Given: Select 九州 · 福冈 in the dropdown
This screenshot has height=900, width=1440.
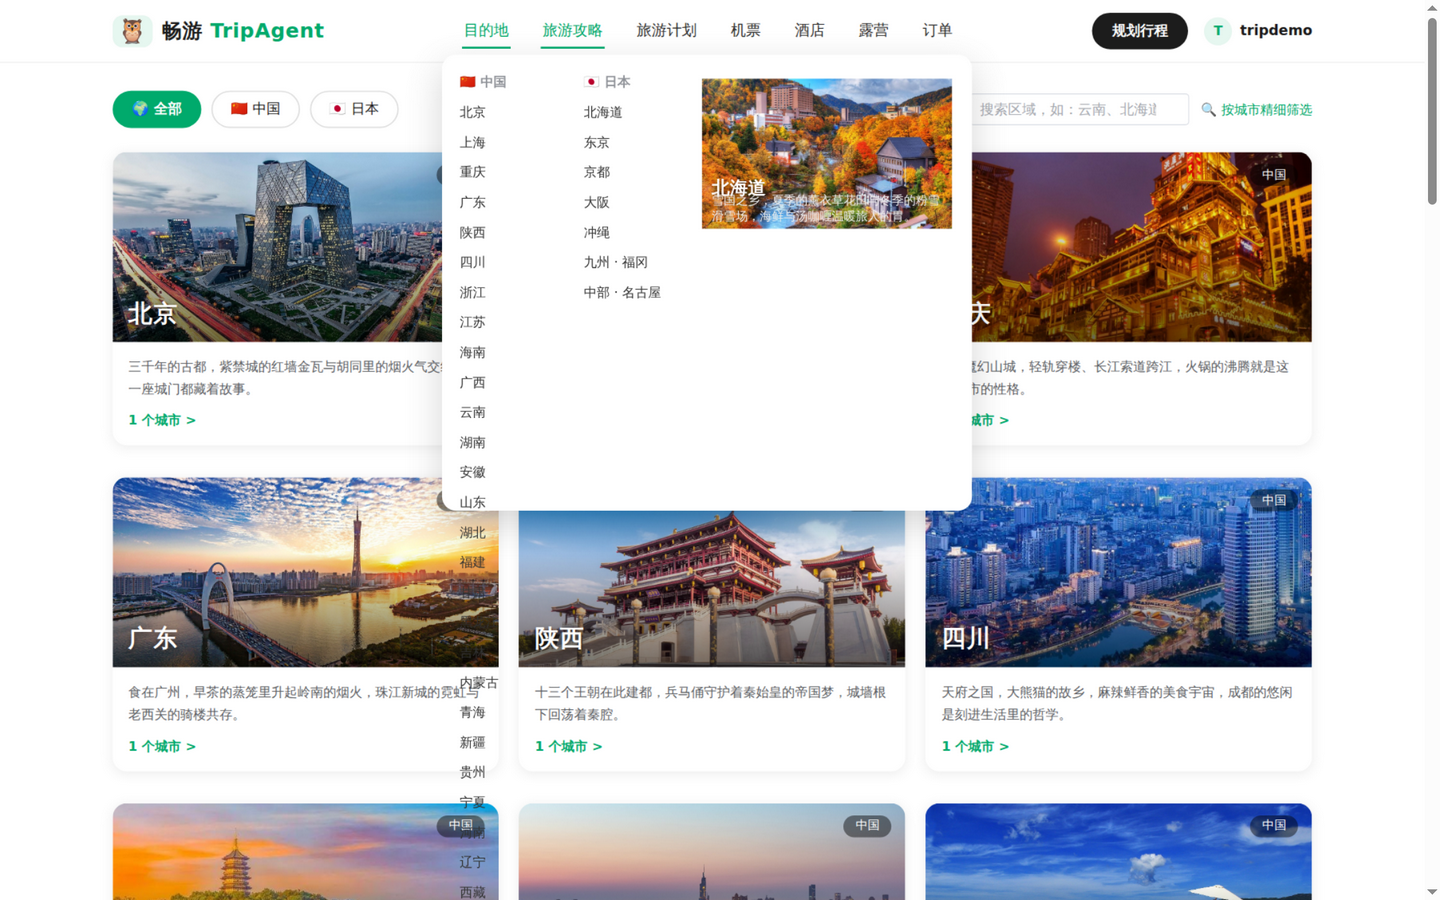Looking at the screenshot, I should point(616,262).
